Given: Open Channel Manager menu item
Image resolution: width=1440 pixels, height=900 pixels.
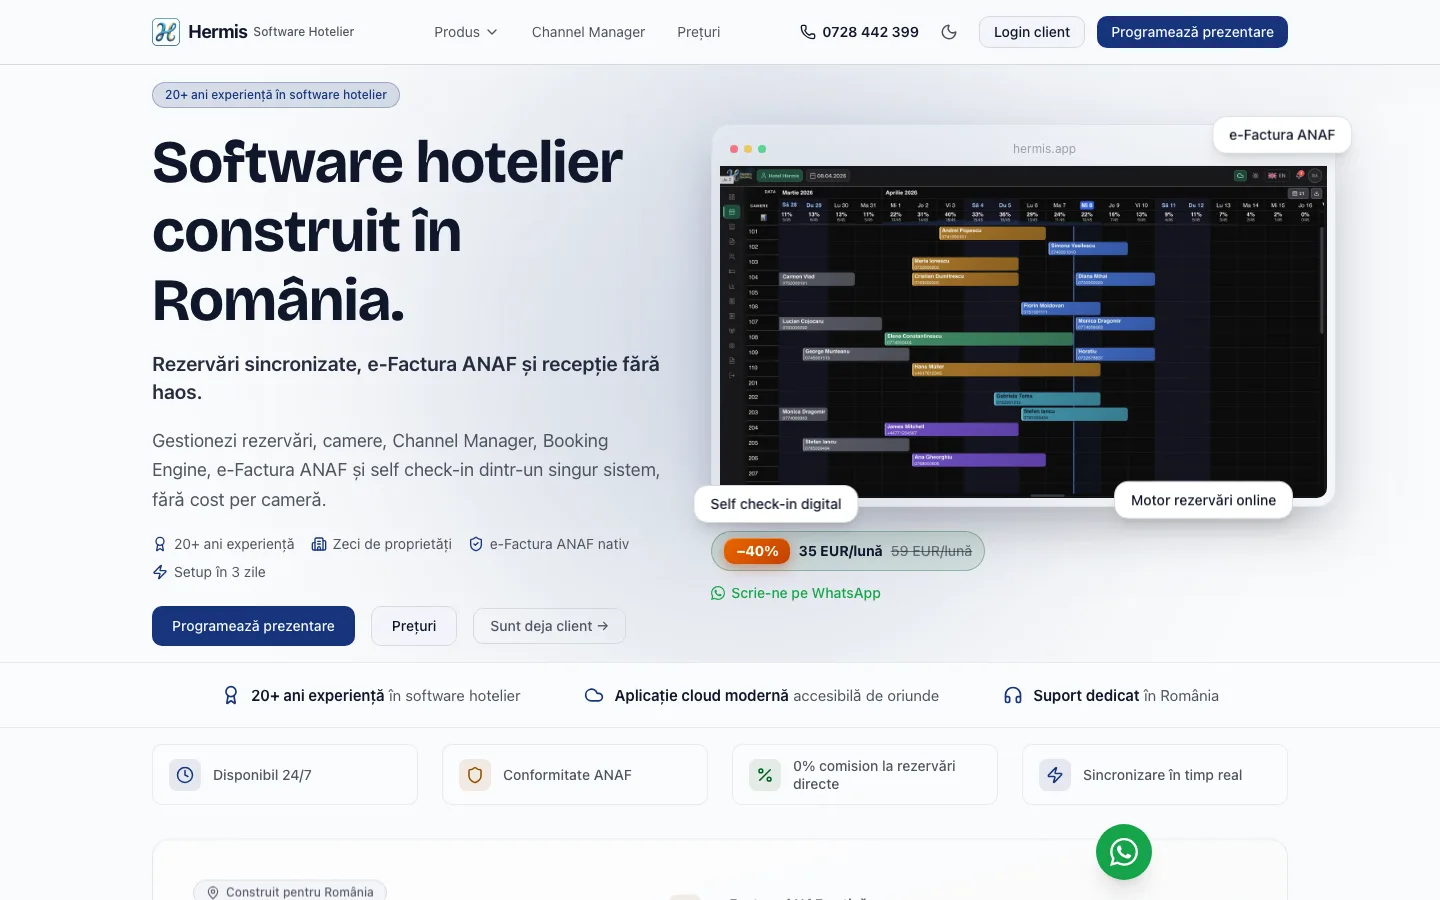Looking at the screenshot, I should click(x=588, y=32).
